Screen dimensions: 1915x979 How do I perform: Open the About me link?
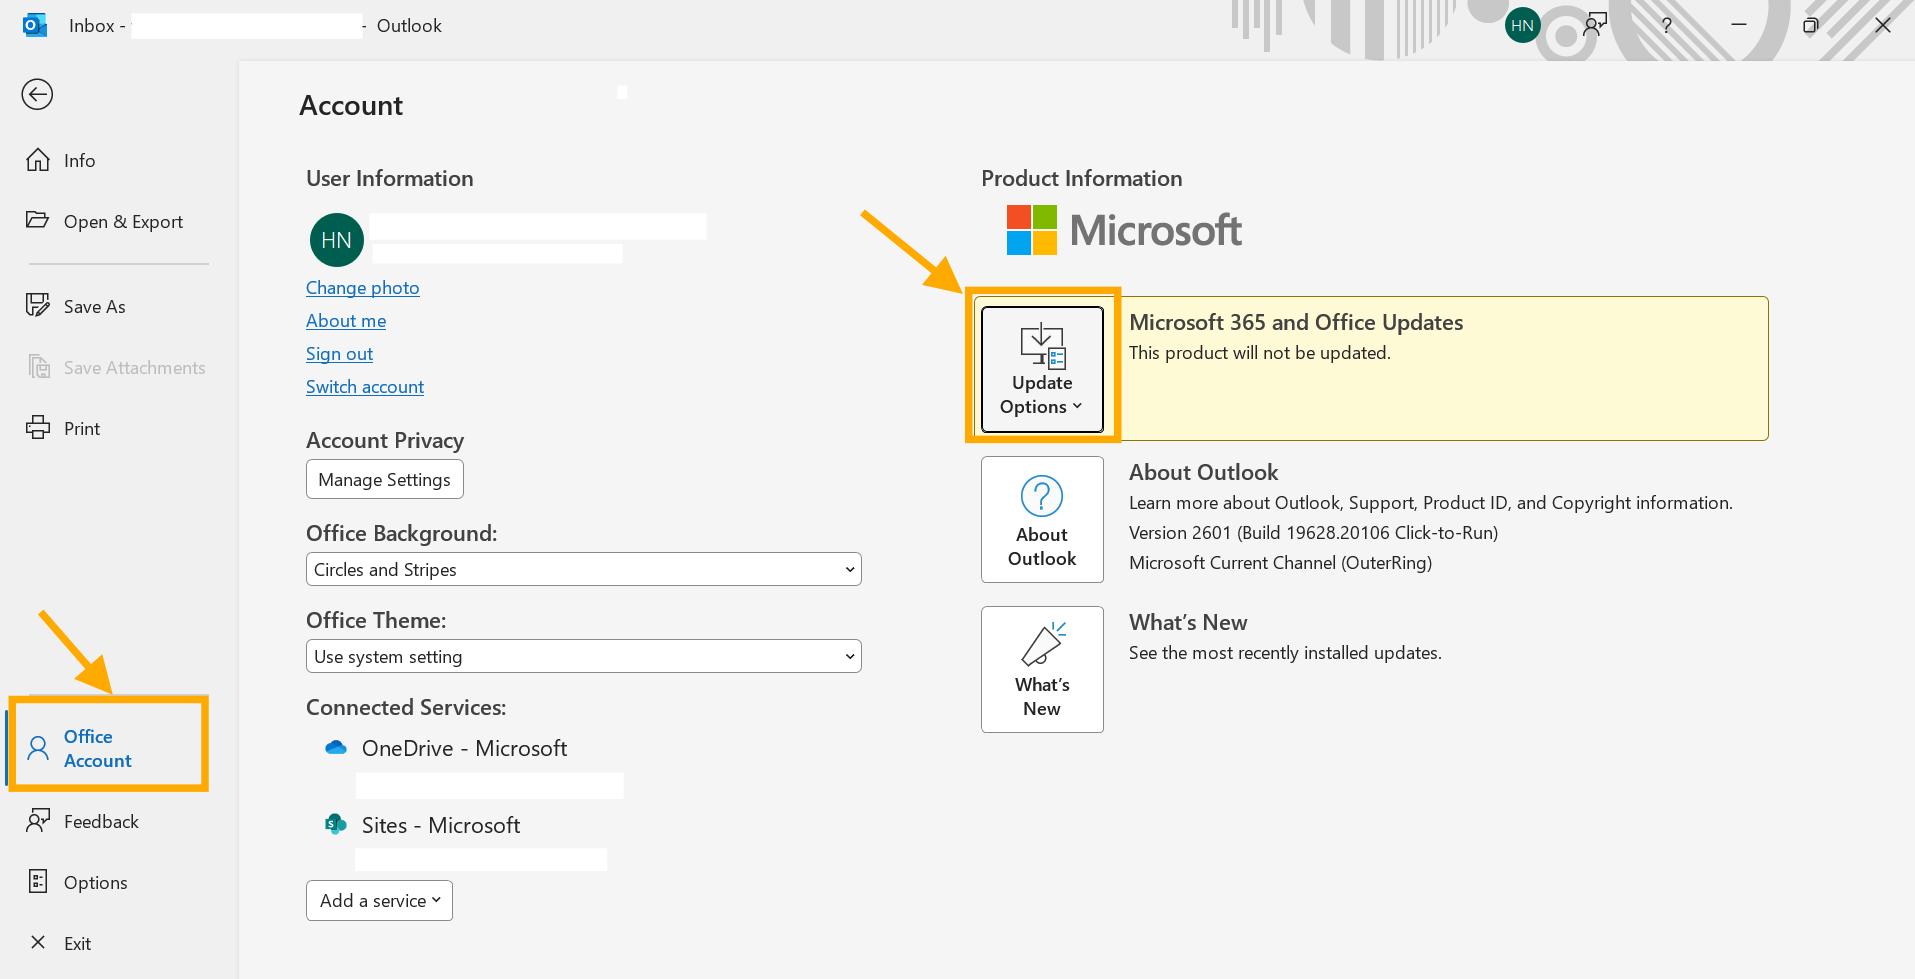(346, 321)
